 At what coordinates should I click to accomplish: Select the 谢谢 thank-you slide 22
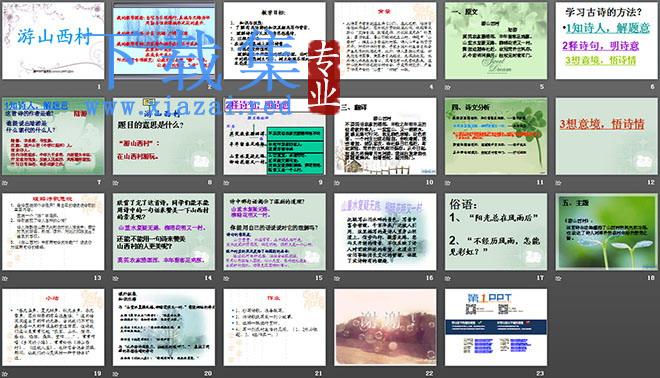(x=385, y=327)
